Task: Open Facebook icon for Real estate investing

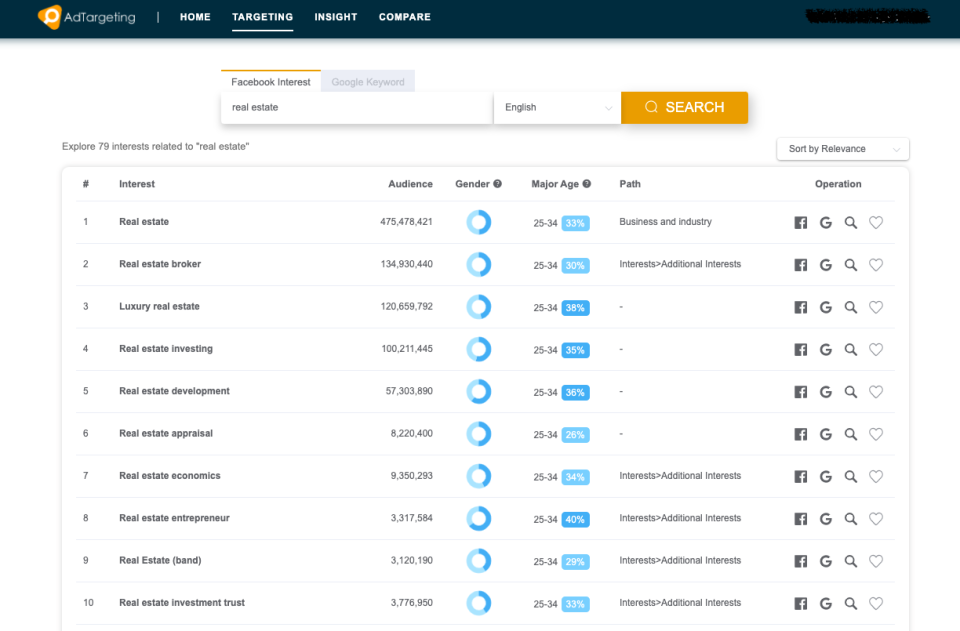Action: click(800, 349)
